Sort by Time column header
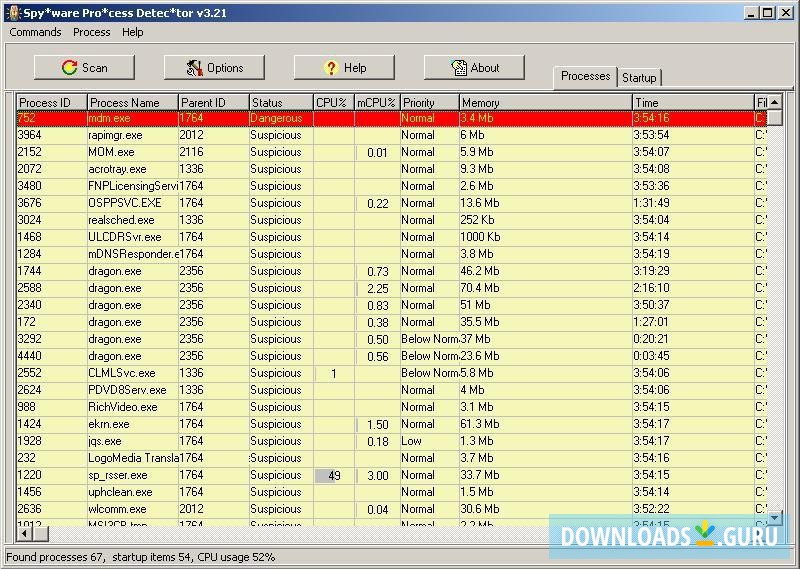 click(693, 103)
